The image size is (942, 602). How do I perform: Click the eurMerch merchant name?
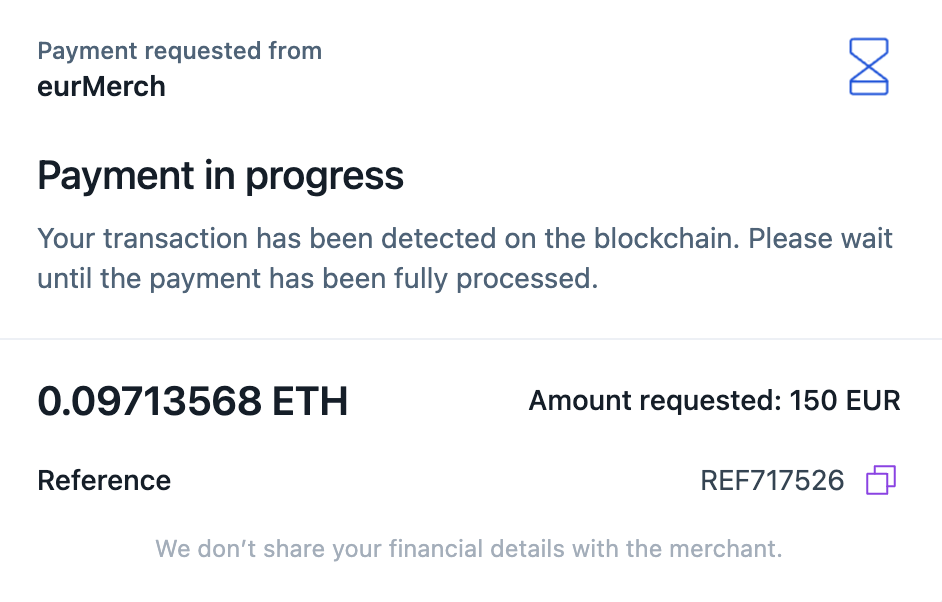101,87
